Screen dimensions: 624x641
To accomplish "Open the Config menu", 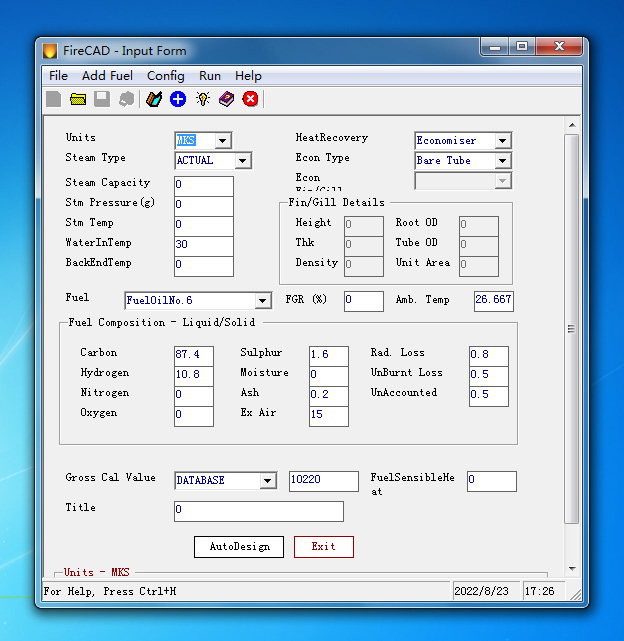I will (166, 76).
